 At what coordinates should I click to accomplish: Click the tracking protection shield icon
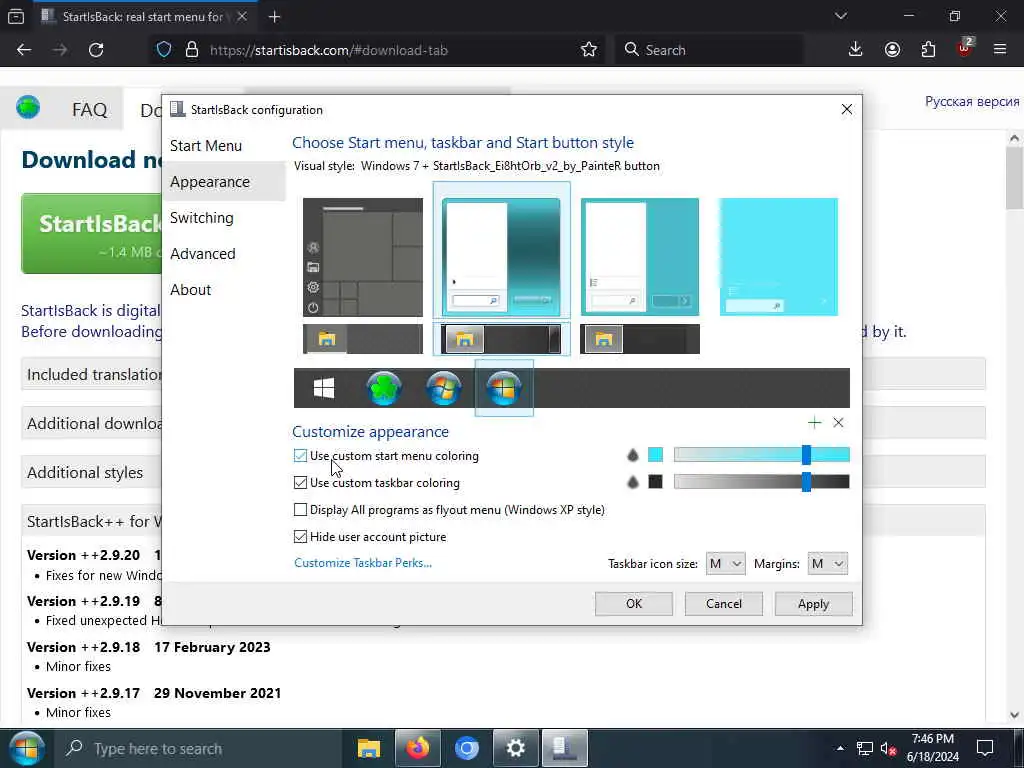(164, 50)
